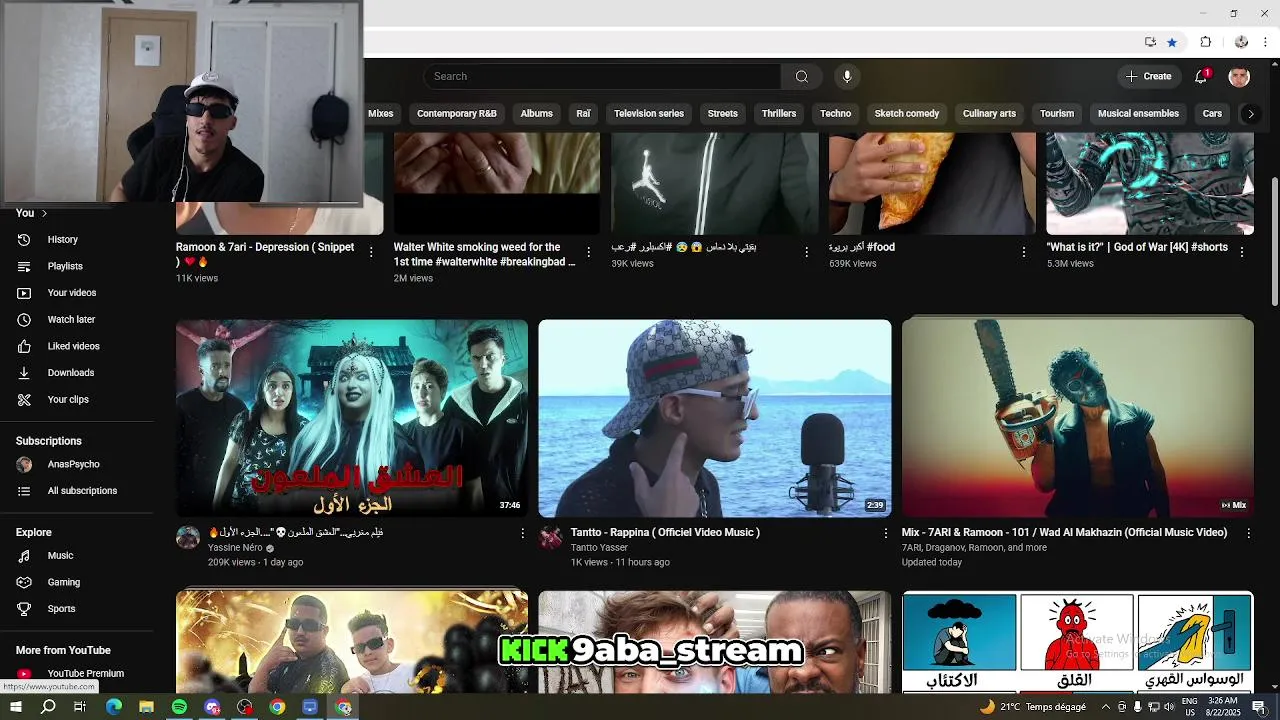Screen dimensions: 1280x720
Task: Play the 101 / Wad Al Makhazin mix thumbnail
Action: [x=1078, y=418]
